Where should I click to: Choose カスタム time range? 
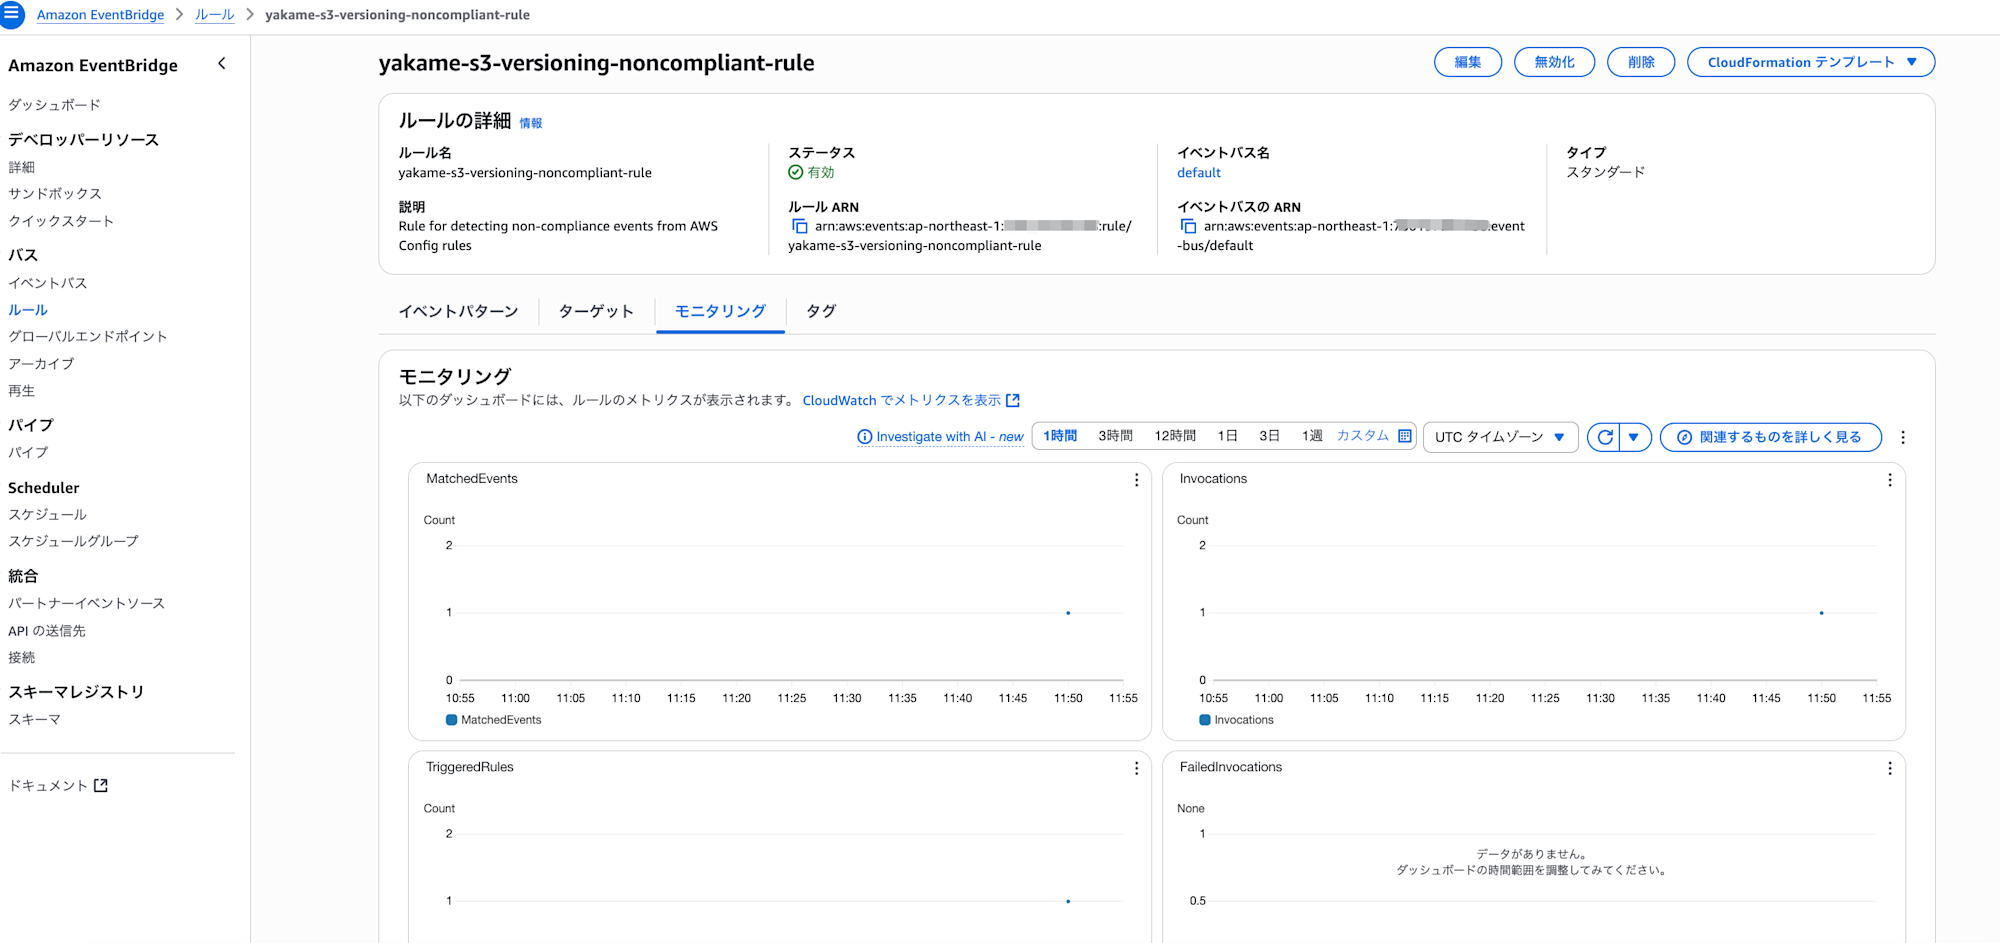1362,436
